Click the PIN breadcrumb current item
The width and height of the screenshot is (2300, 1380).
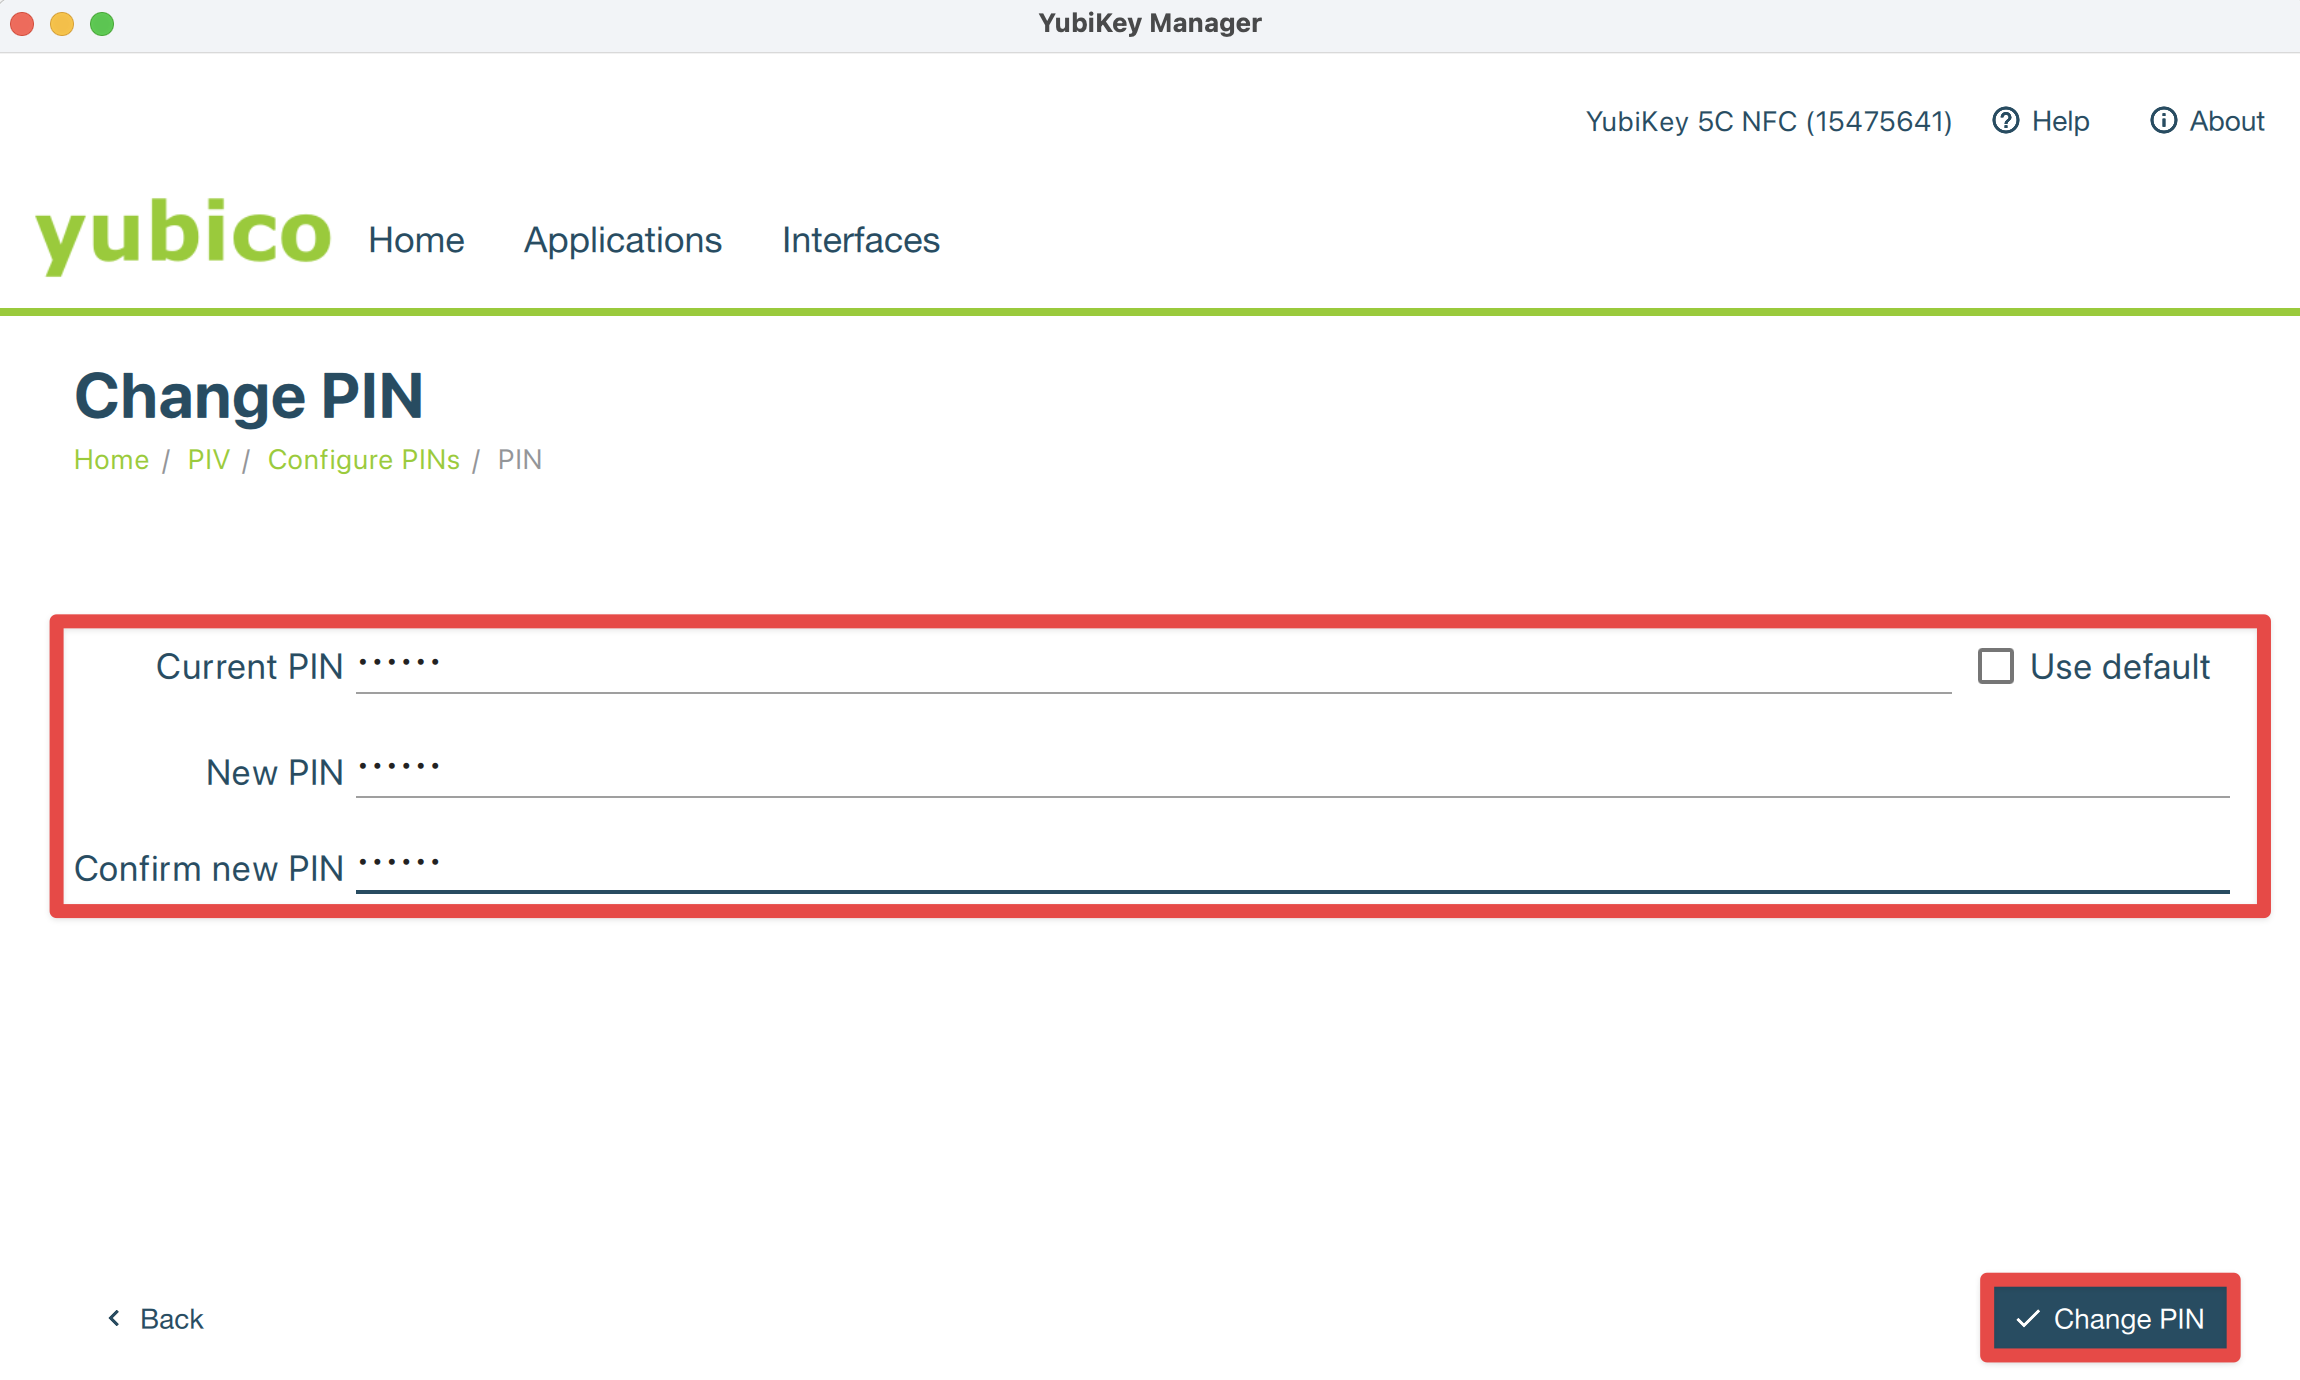520,459
